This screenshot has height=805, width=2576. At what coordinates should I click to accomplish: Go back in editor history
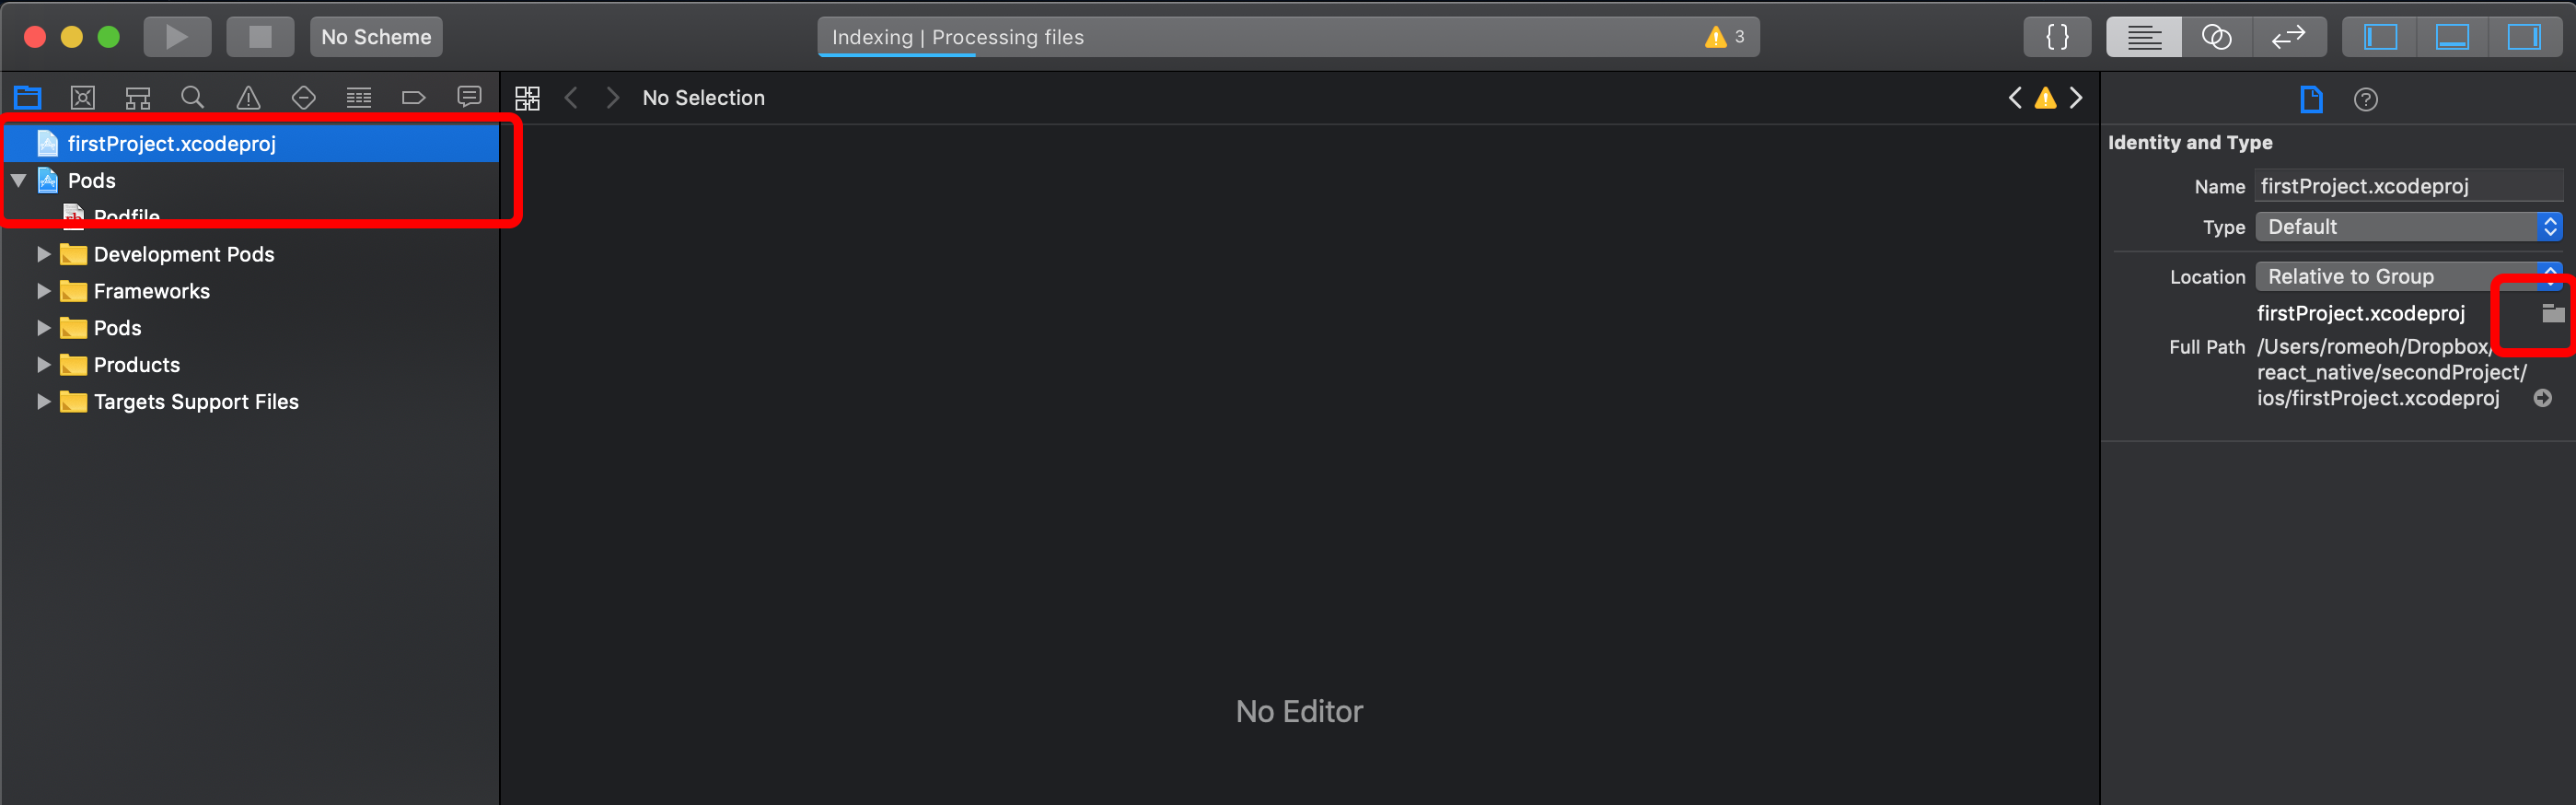pos(571,97)
